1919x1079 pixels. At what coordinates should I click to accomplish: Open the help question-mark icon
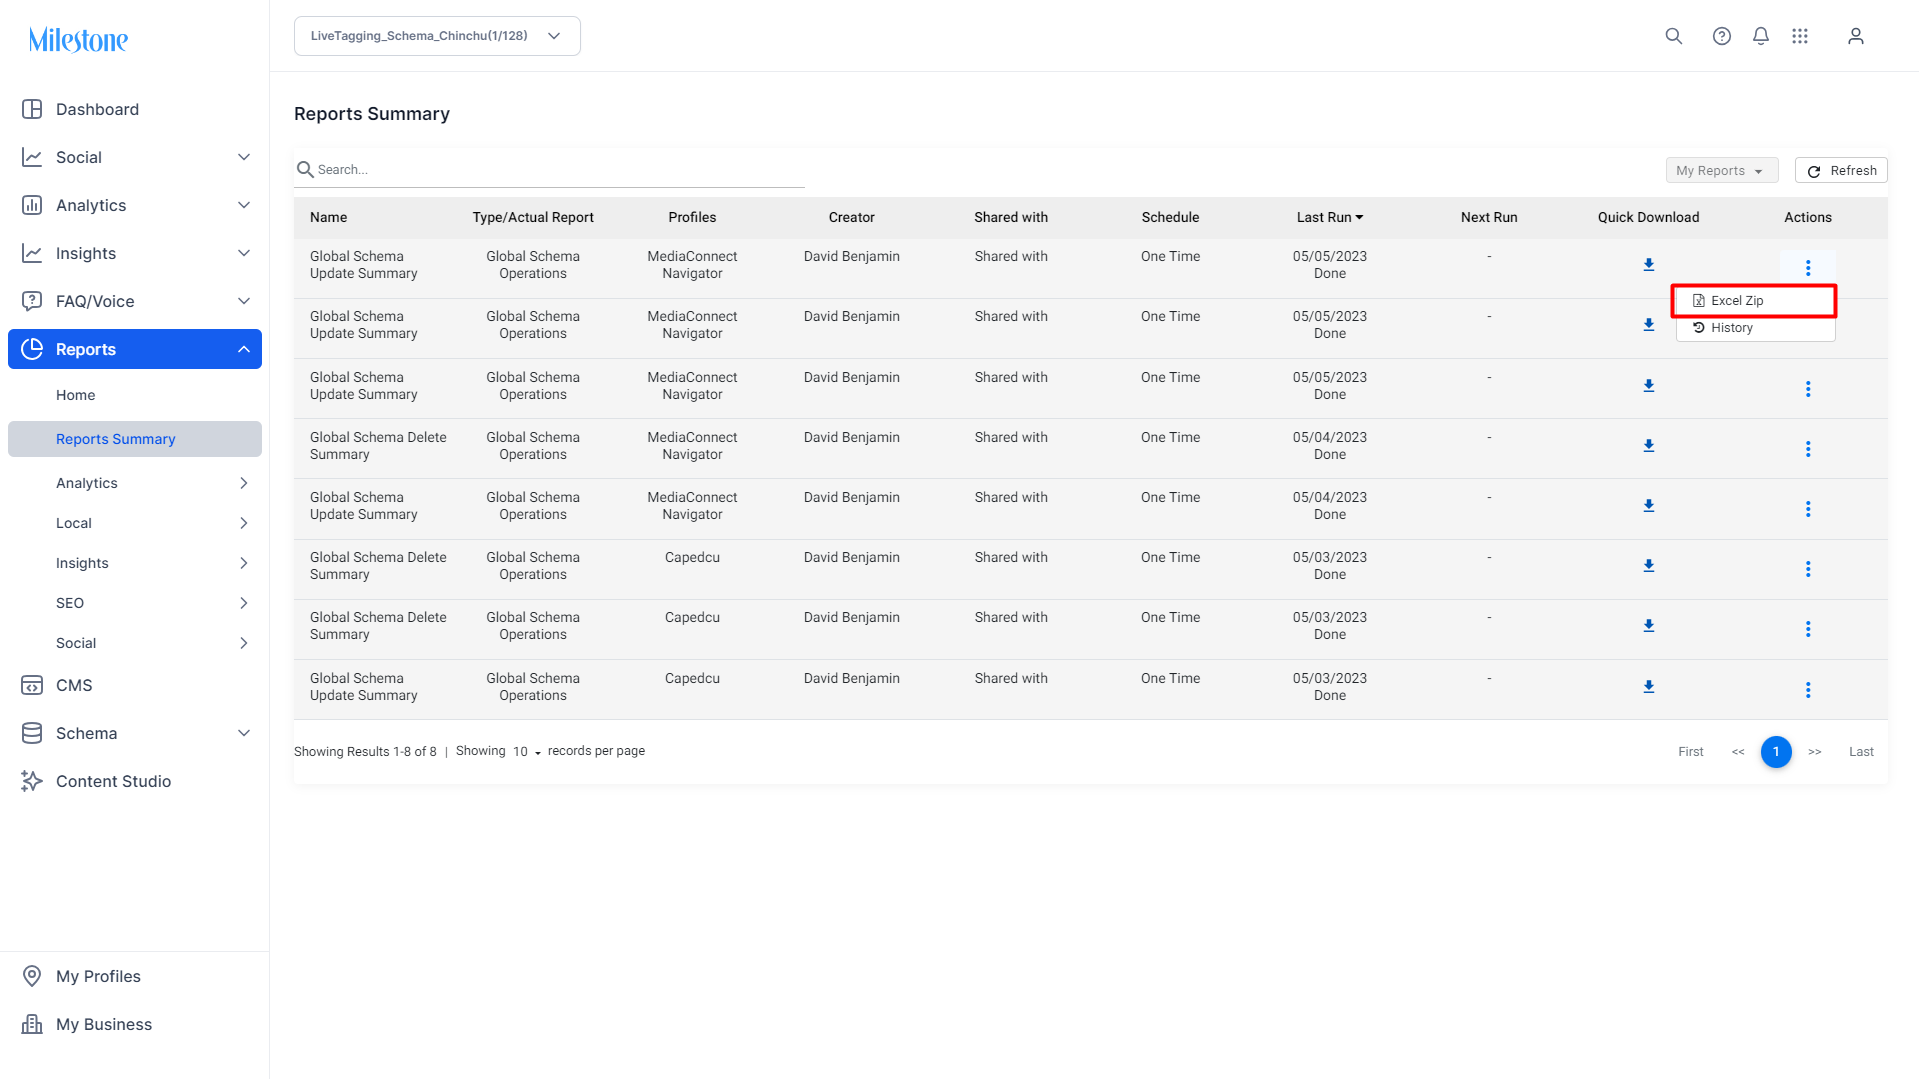pyautogui.click(x=1721, y=36)
